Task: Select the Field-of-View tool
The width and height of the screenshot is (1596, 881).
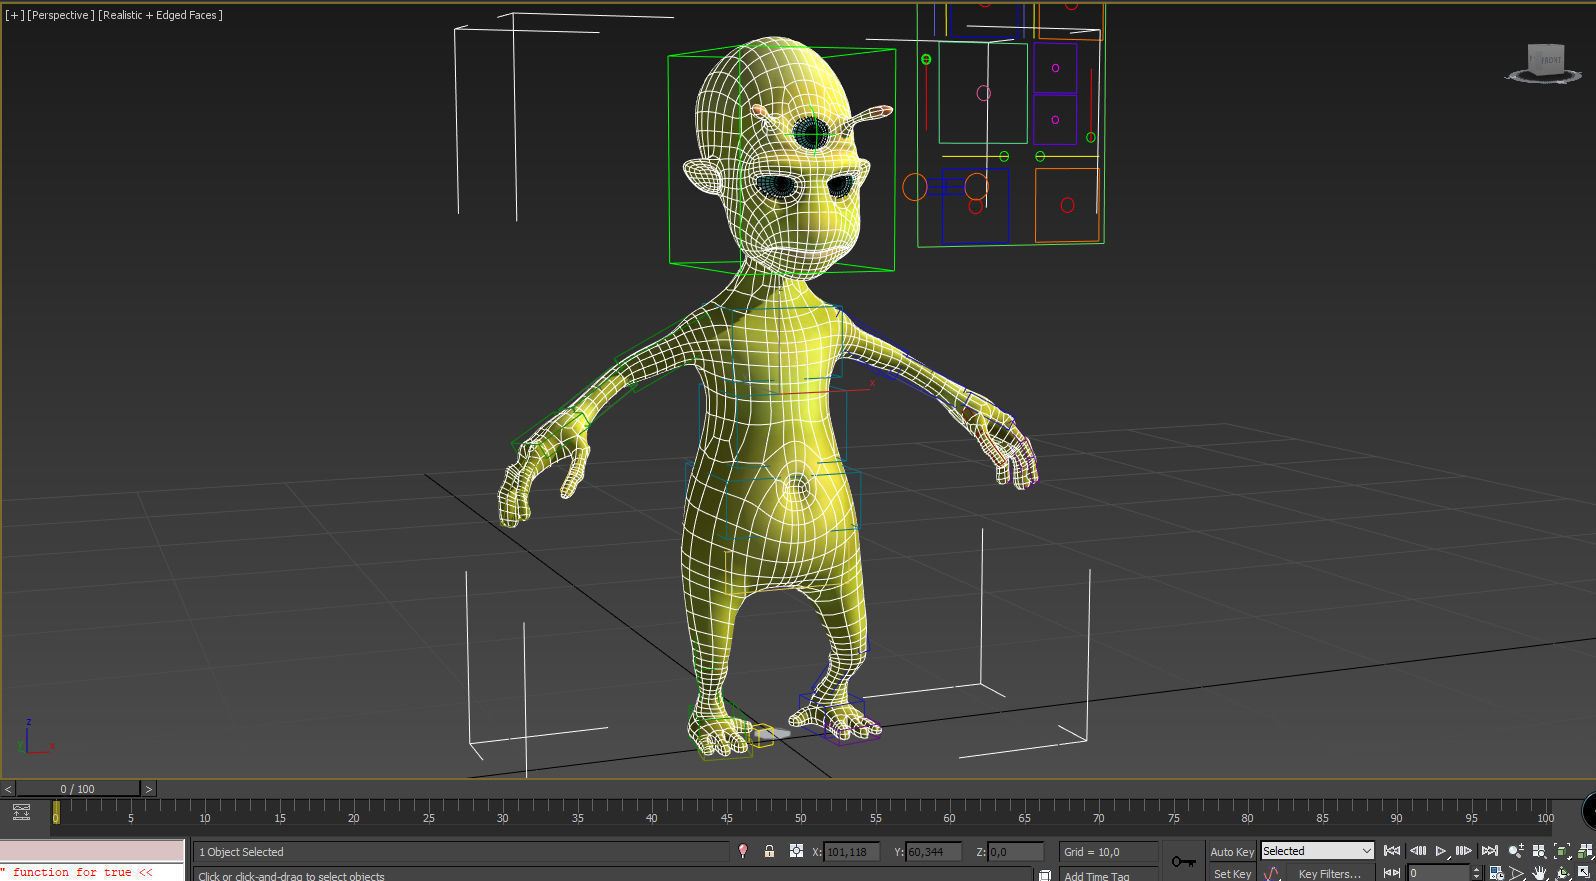Action: pyautogui.click(x=1517, y=873)
